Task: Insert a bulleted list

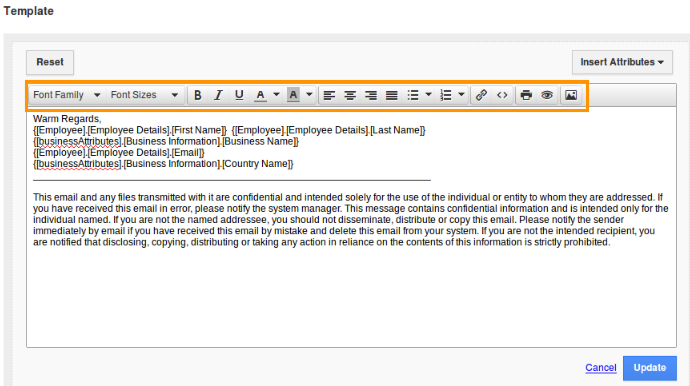Action: pyautogui.click(x=413, y=95)
